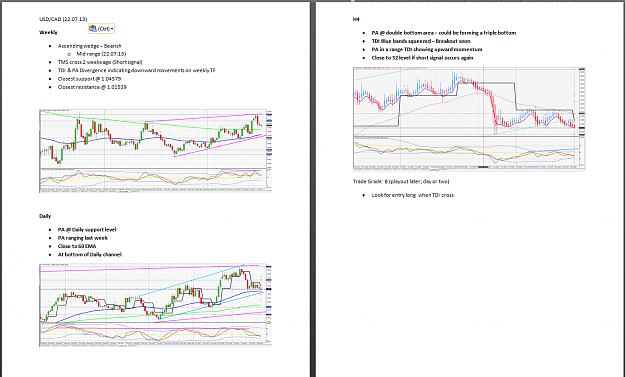Click the 'Closest resistance @ 1.01539' line
This screenshot has width=625, height=377.
click(x=92, y=87)
